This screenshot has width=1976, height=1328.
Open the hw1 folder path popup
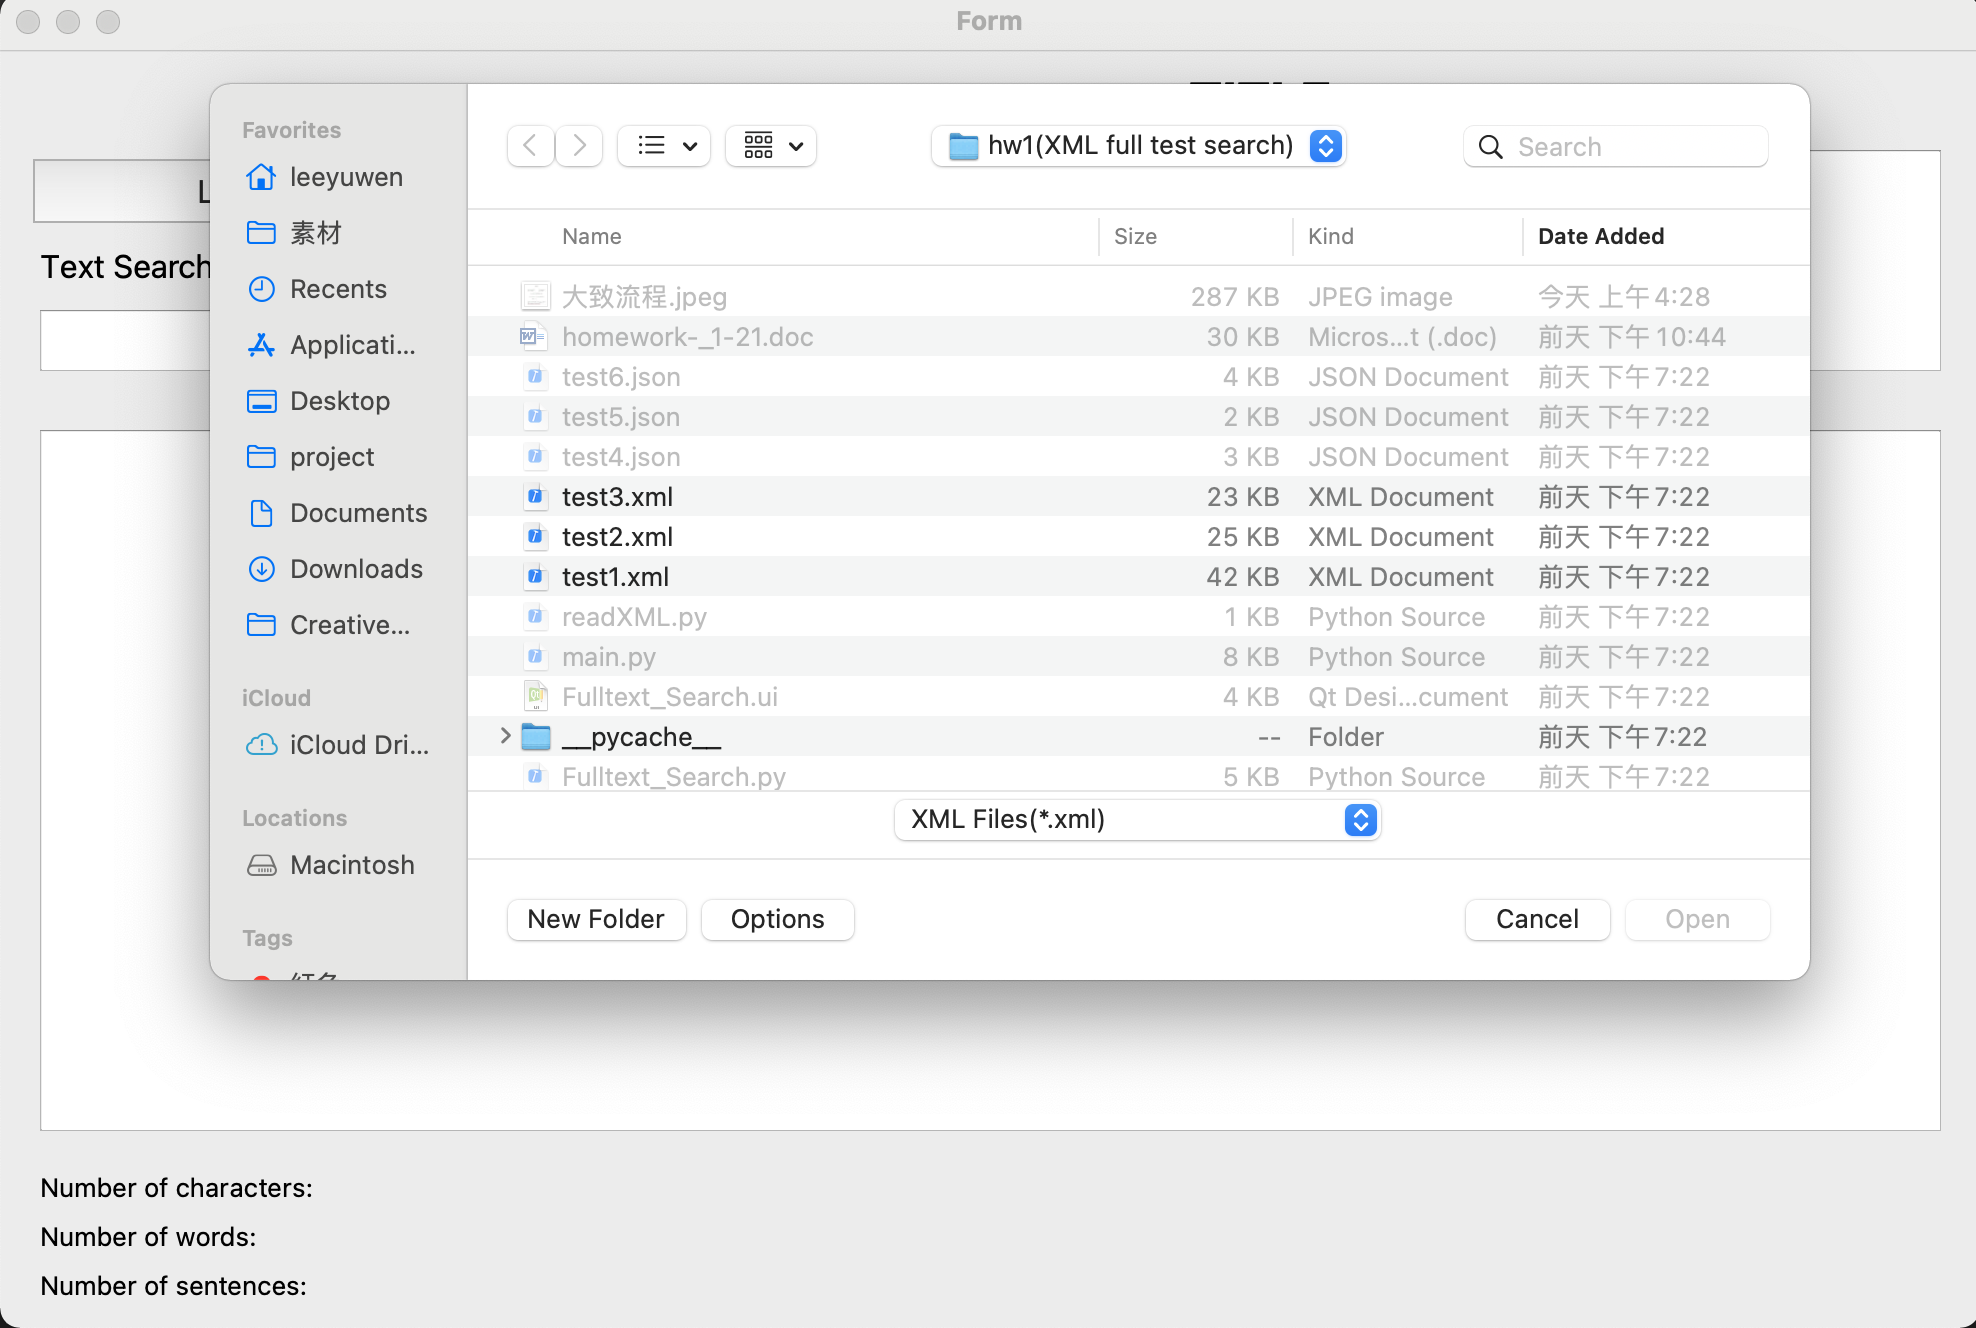pos(1138,146)
